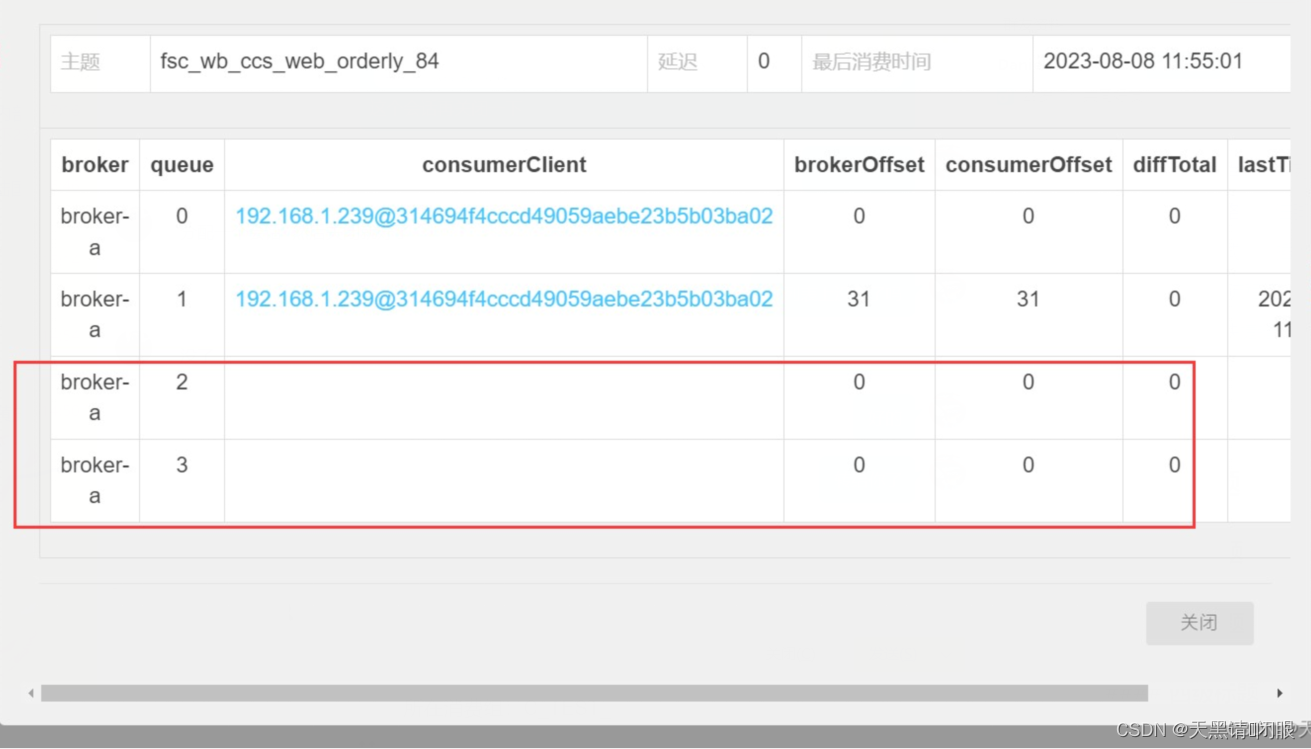Click the brokerOffset column header
1311x749 pixels.
[859, 165]
